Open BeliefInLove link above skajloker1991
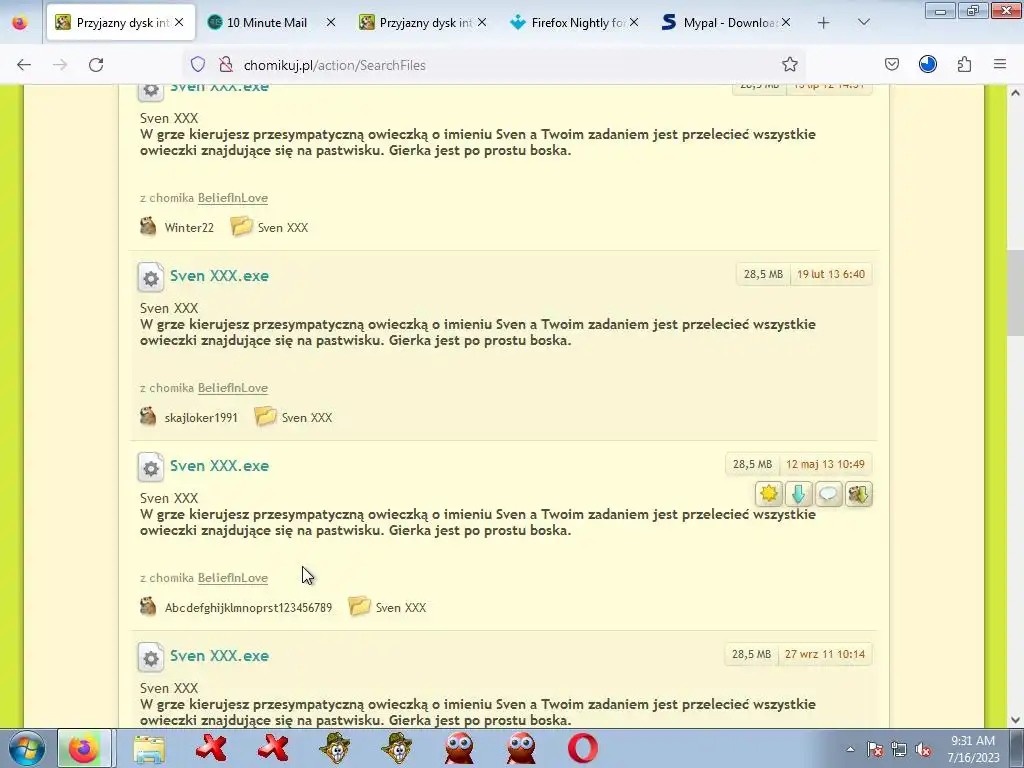 [232, 388]
